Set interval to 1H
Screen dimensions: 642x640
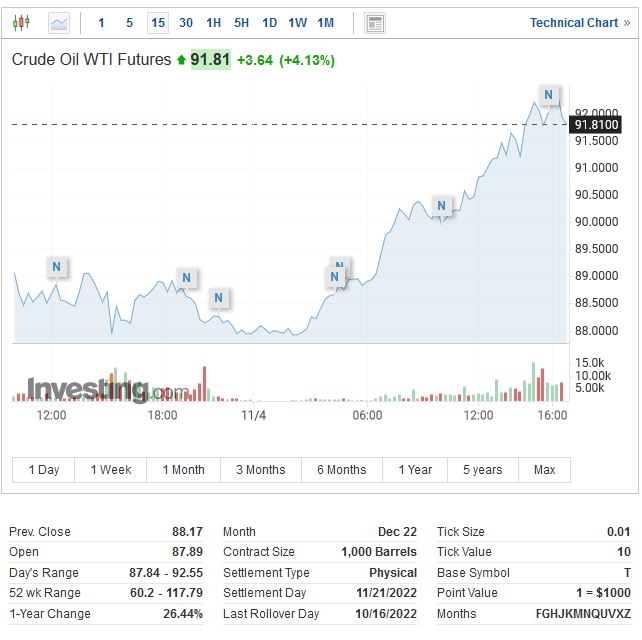(x=214, y=22)
